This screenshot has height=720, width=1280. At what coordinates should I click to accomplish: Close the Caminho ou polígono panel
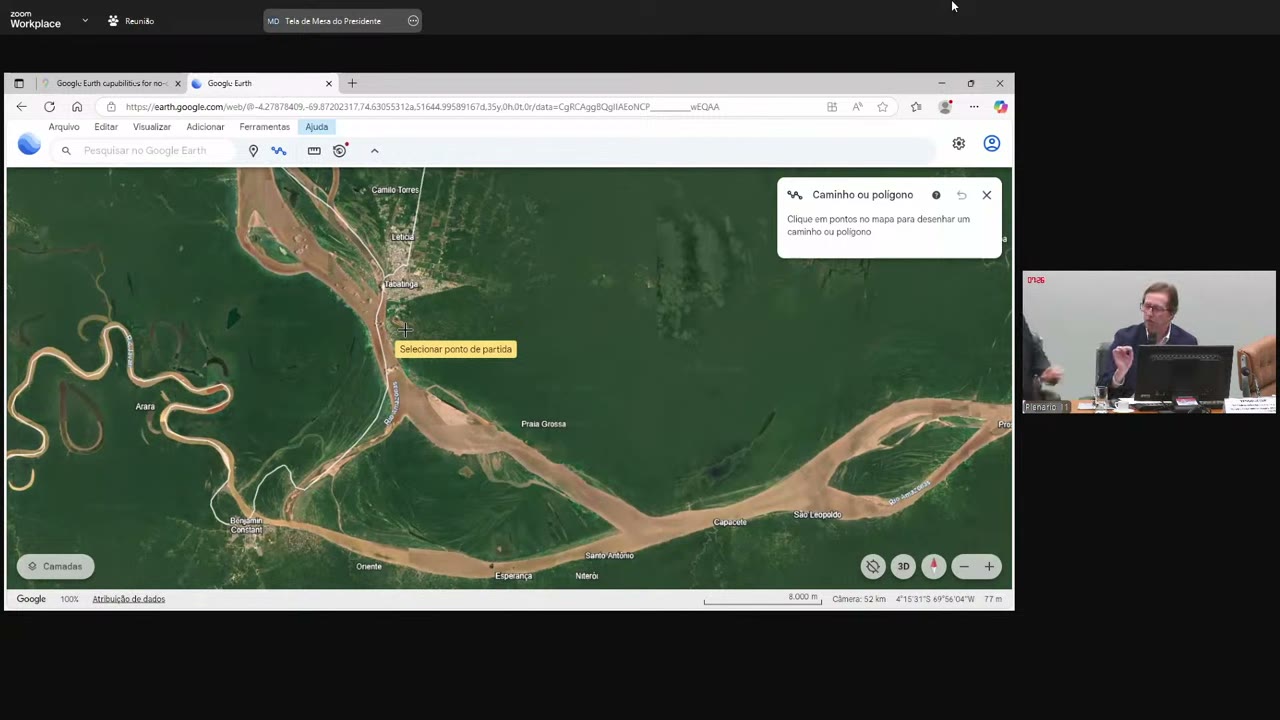pos(987,195)
